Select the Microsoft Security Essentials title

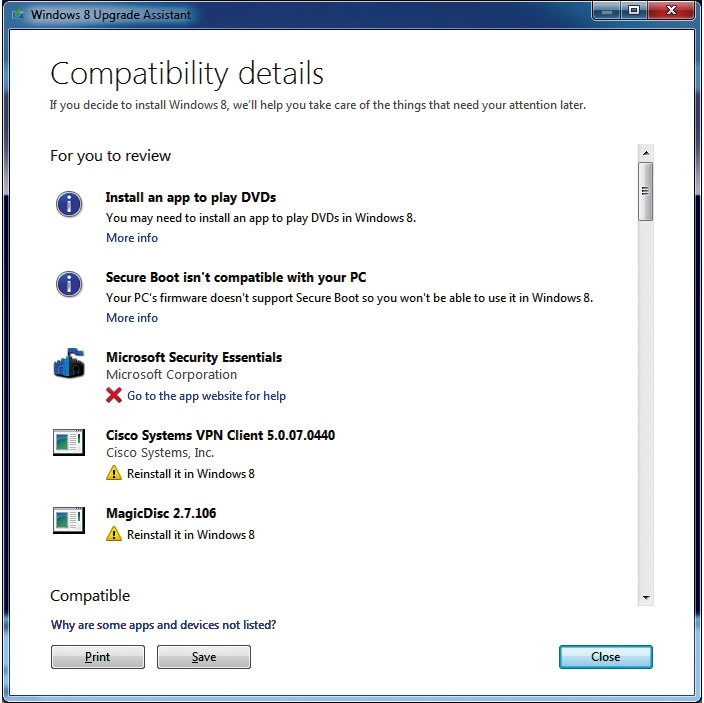[x=194, y=357]
